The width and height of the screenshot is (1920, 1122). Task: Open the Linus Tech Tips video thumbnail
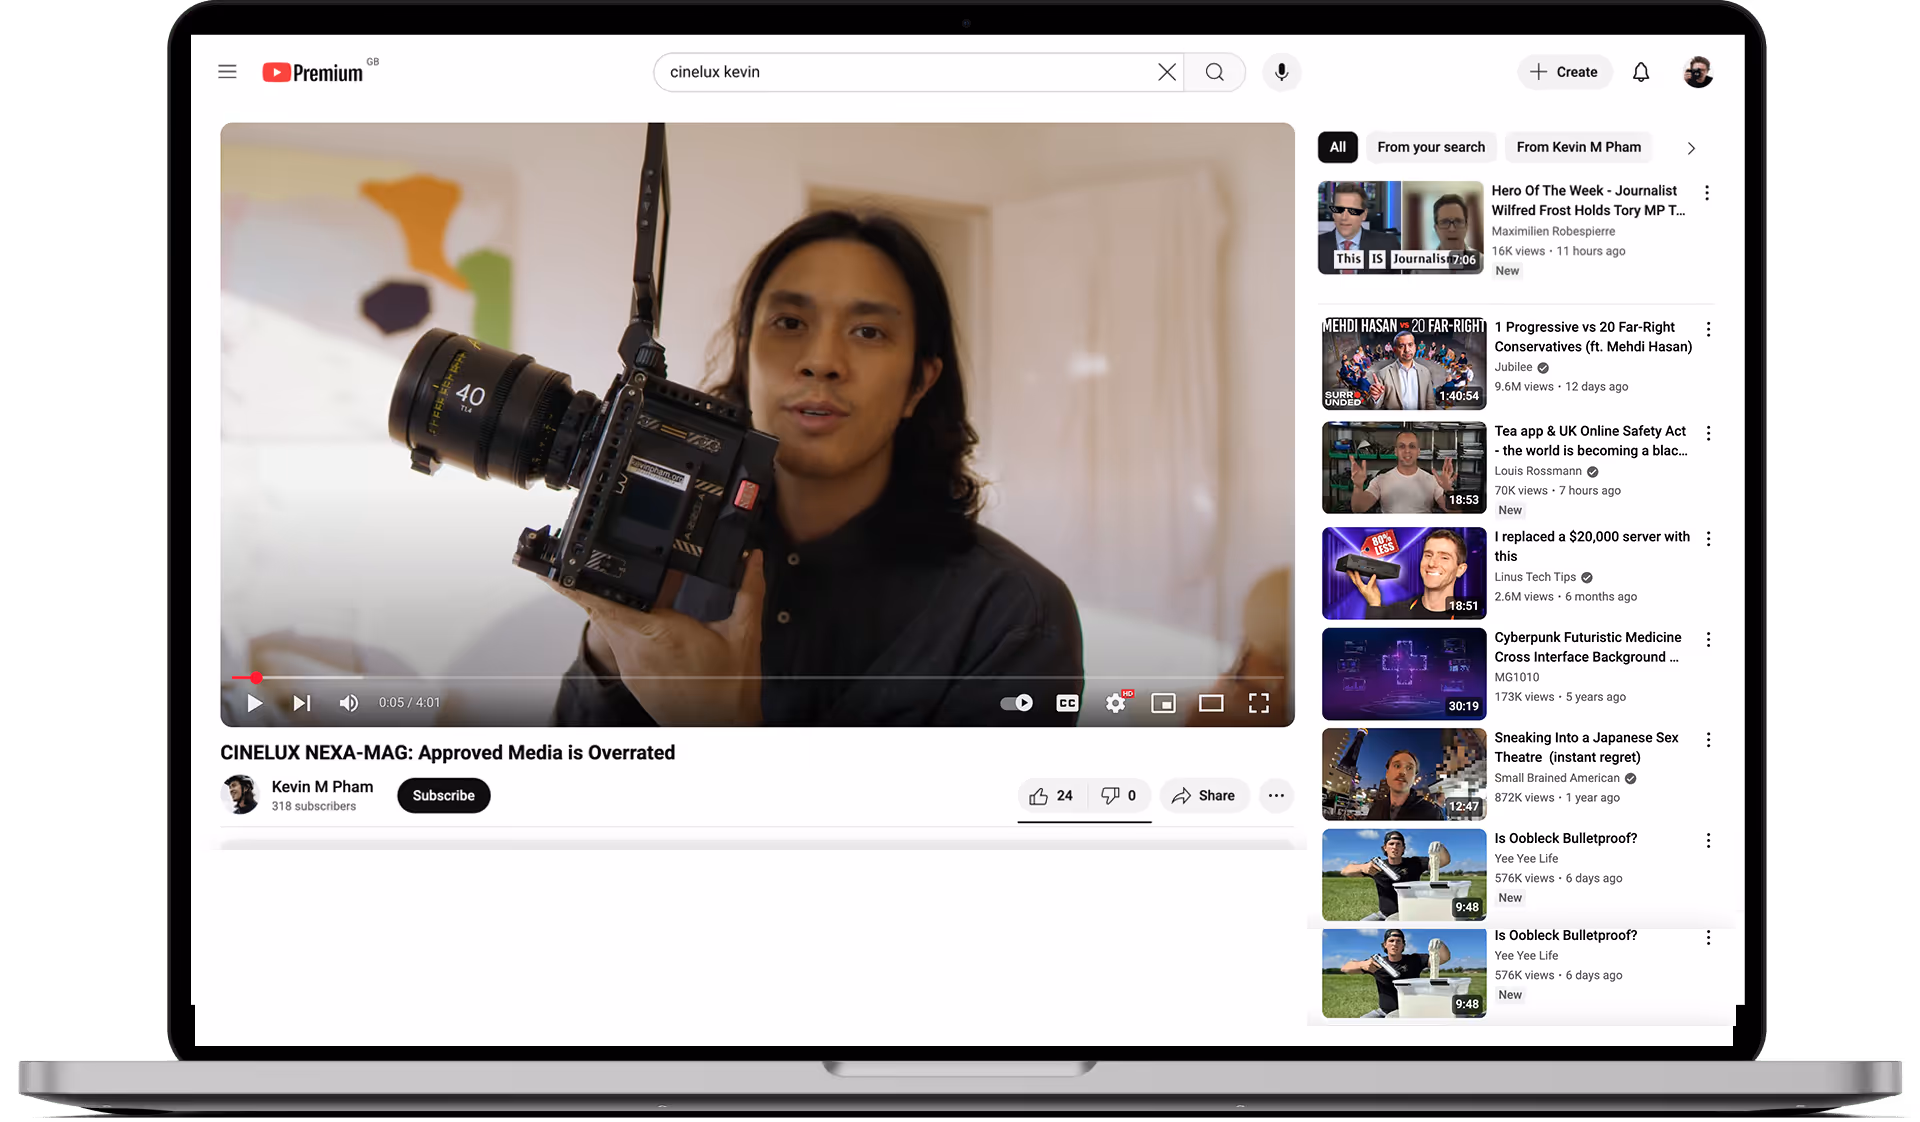point(1403,573)
